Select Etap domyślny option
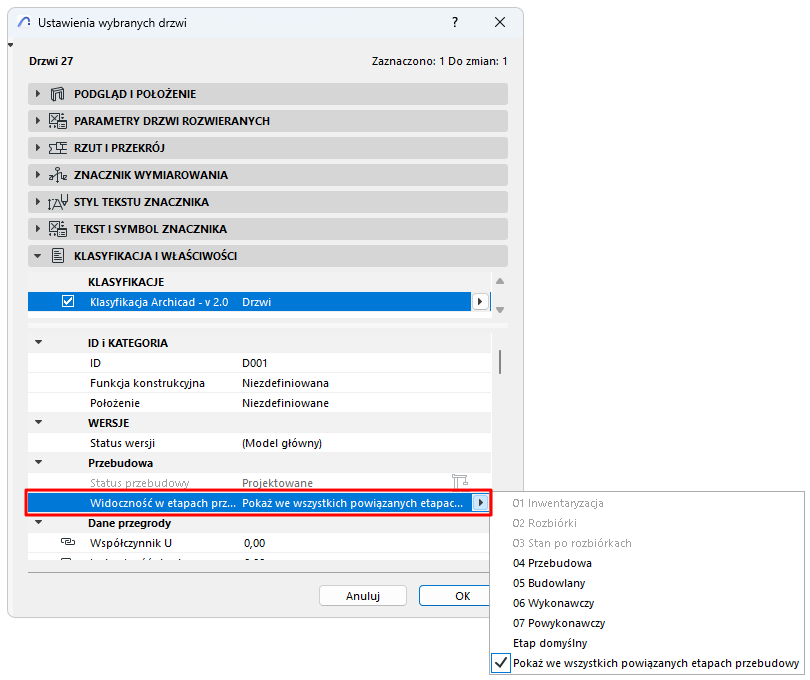810x680 pixels. point(550,643)
